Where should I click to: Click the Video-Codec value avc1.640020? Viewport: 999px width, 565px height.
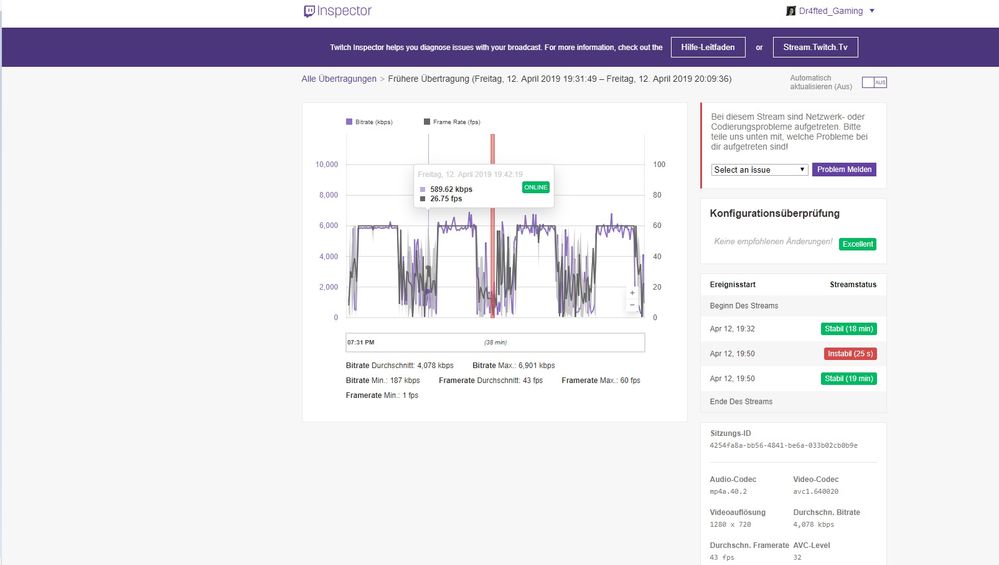click(816, 492)
